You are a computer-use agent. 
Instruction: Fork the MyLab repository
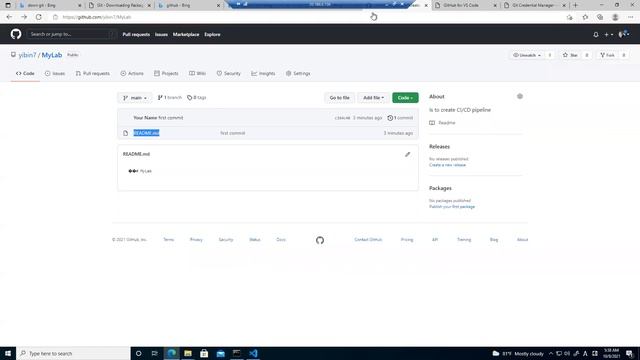click(607, 55)
